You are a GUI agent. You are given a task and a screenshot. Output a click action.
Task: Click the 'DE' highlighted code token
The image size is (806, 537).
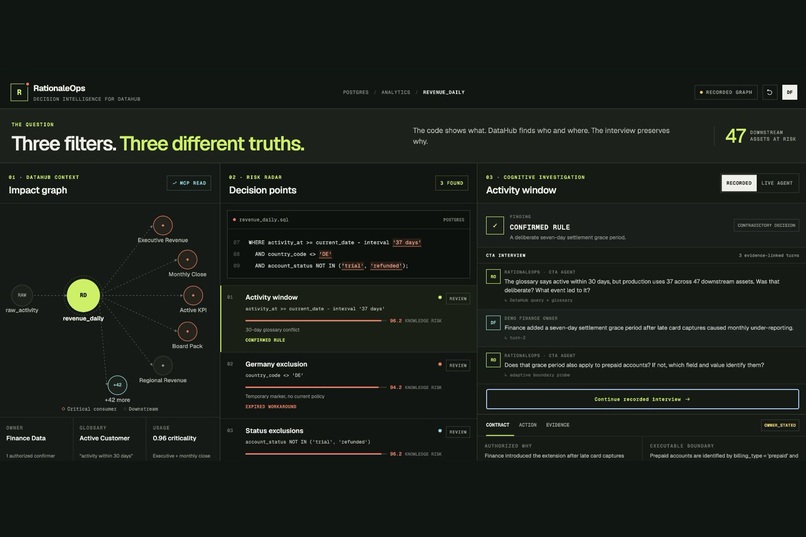tap(325, 254)
